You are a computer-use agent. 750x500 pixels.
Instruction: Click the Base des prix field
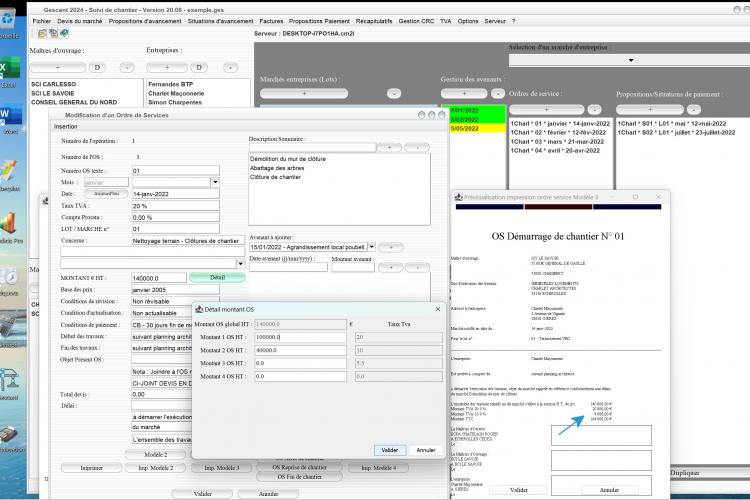[176, 289]
